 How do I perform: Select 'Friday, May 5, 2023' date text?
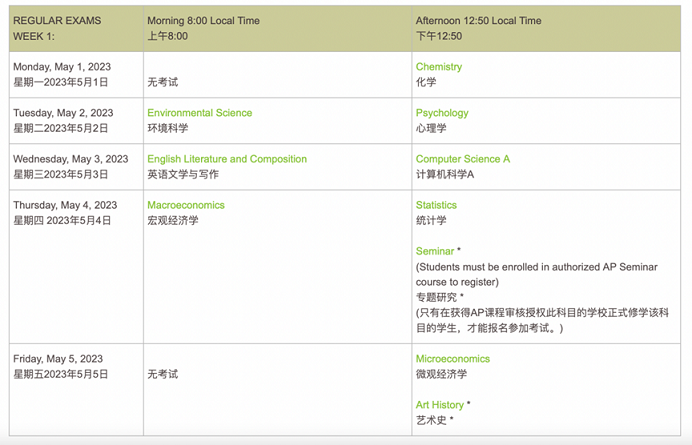(x=58, y=358)
